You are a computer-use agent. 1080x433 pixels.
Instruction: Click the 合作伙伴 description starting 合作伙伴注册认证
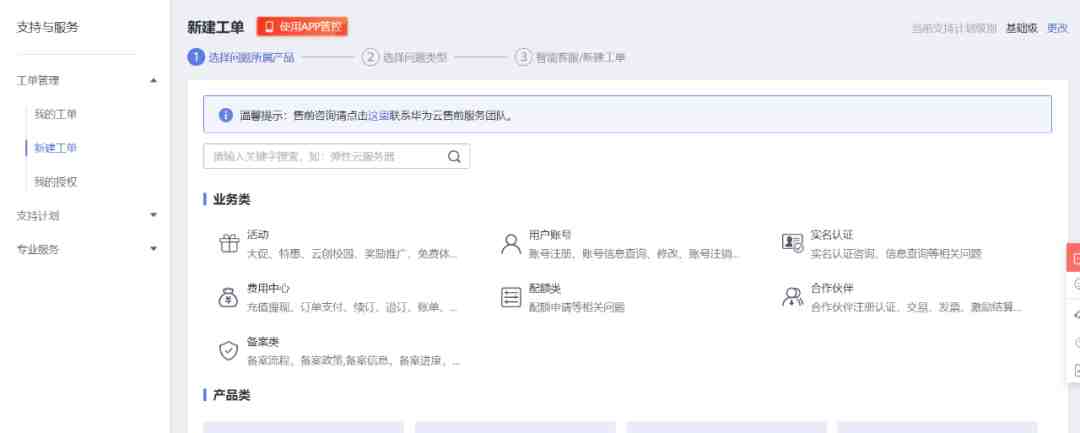pyautogui.click(x=916, y=307)
